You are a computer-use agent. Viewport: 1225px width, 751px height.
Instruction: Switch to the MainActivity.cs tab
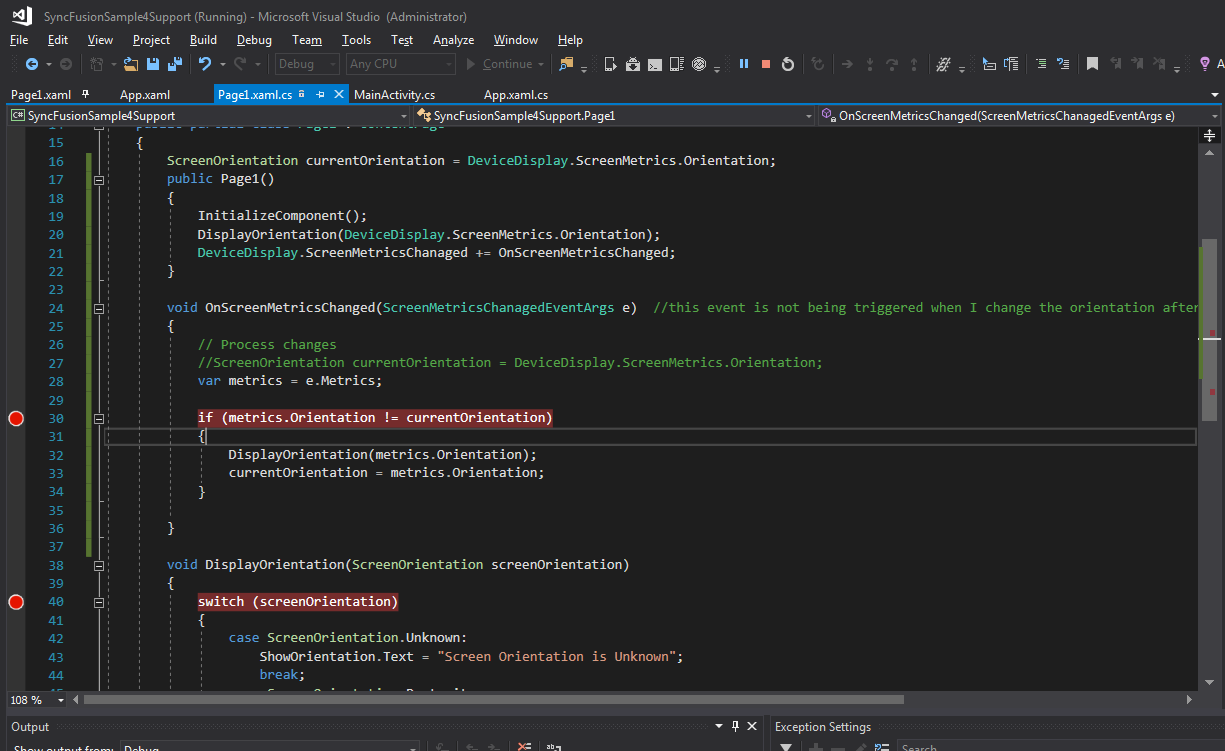tap(394, 95)
